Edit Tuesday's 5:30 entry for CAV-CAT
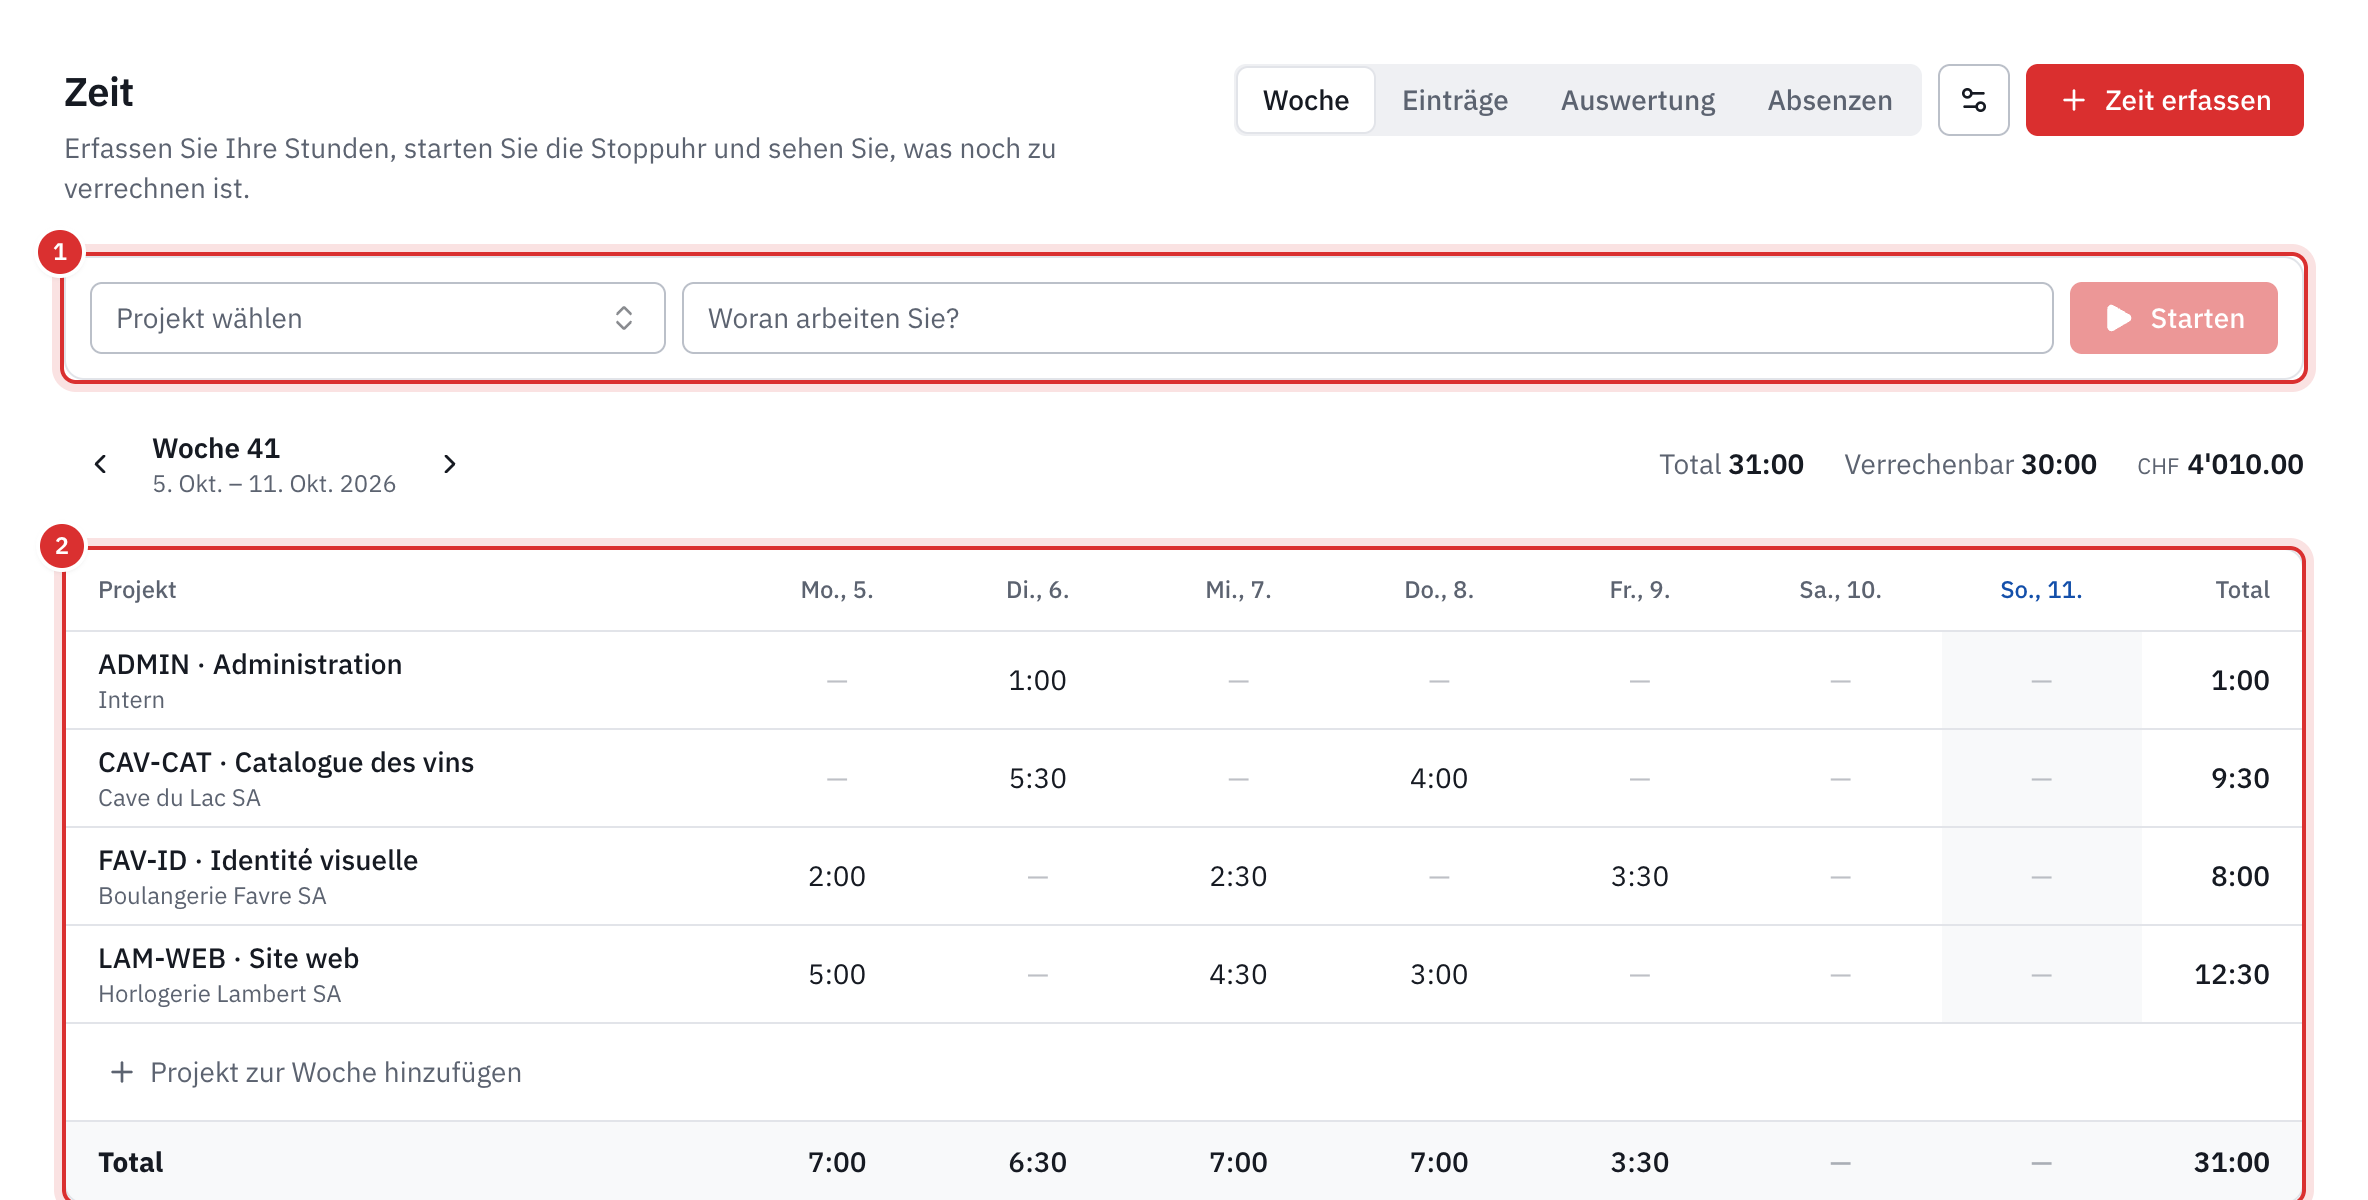 click(1037, 778)
